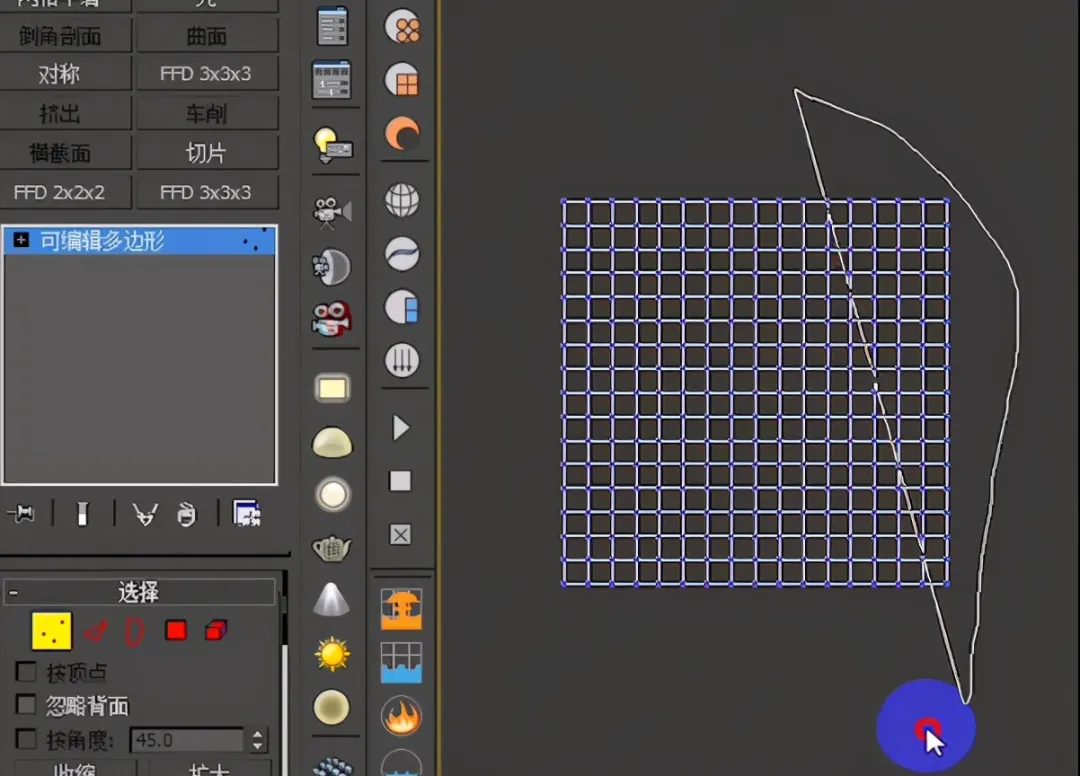Click the 切片 modifier button
This screenshot has height=776, width=1080.
pos(206,153)
